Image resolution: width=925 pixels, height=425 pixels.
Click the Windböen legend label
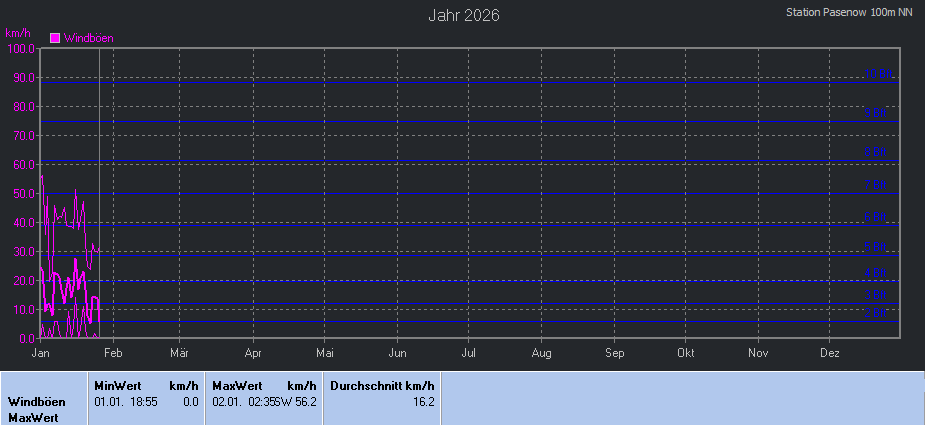coord(88,38)
